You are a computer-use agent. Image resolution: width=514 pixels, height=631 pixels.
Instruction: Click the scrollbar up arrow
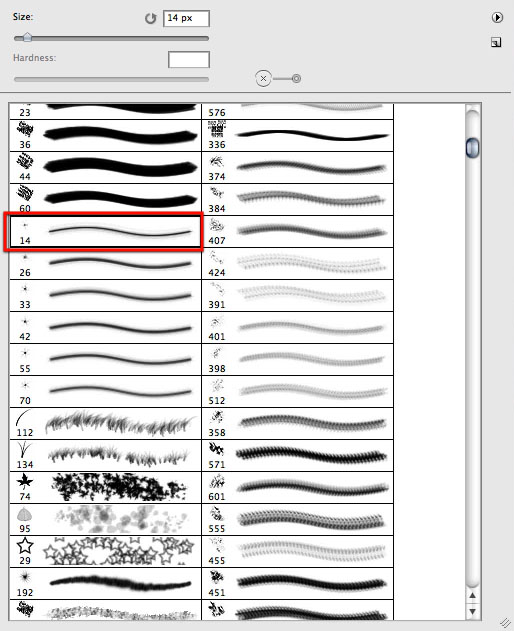473,596
